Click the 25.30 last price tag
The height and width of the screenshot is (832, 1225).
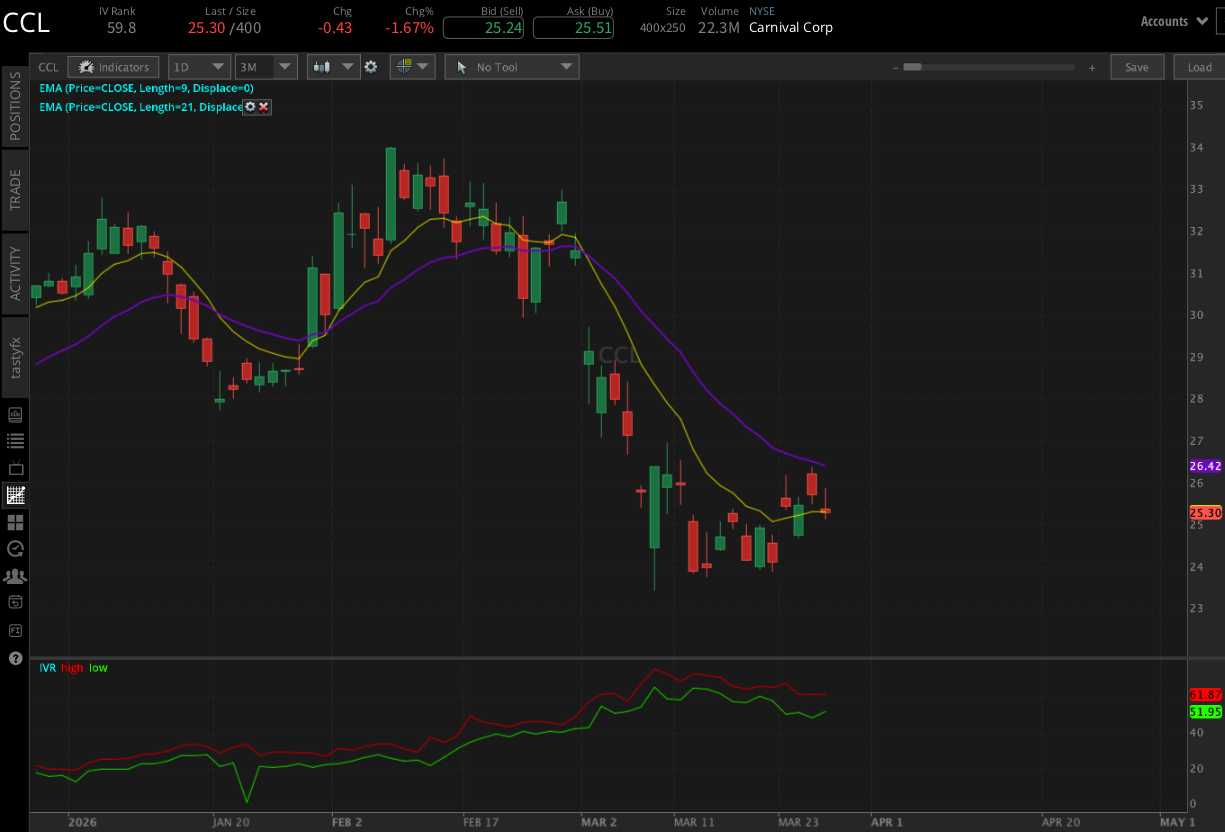[x=1205, y=512]
